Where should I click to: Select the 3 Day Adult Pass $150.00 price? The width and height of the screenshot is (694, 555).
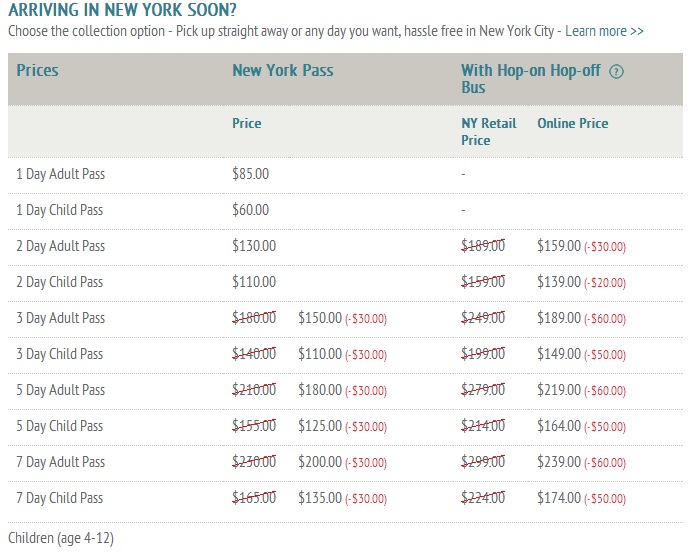tap(320, 318)
